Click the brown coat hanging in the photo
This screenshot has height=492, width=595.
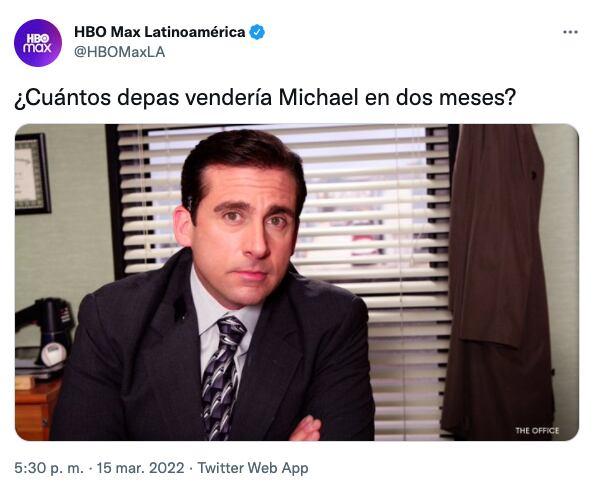pos(498,279)
